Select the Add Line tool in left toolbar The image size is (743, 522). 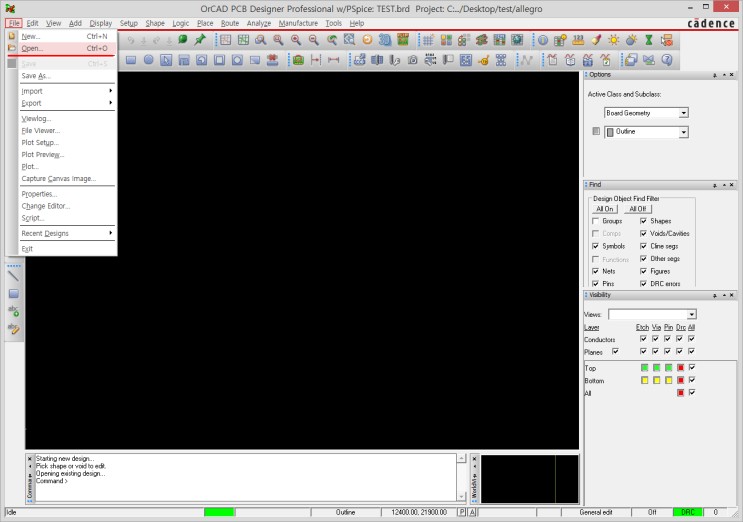[x=13, y=276]
